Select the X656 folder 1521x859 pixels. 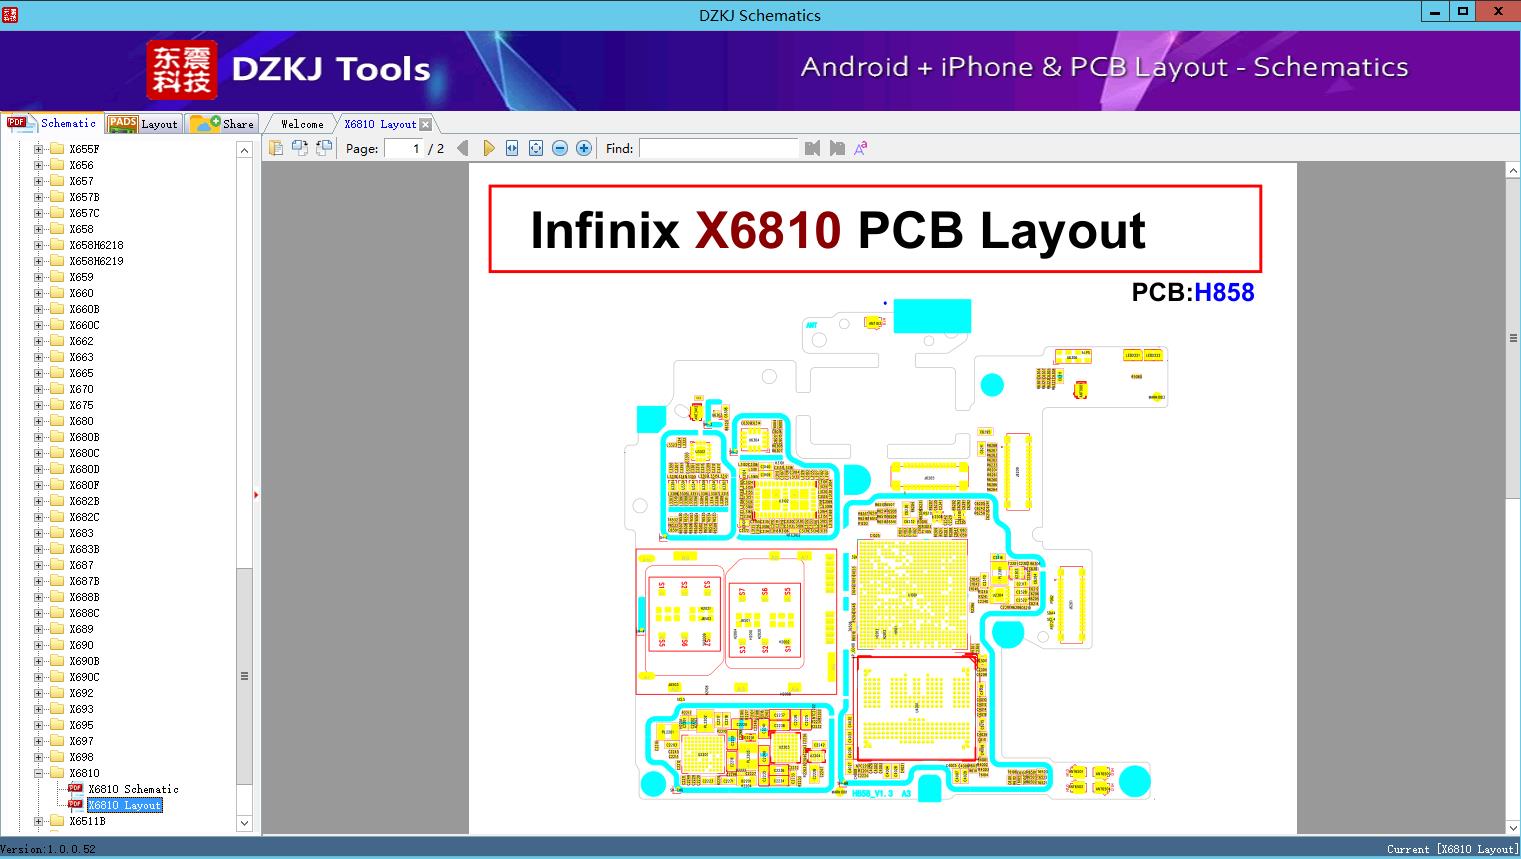pyautogui.click(x=81, y=165)
